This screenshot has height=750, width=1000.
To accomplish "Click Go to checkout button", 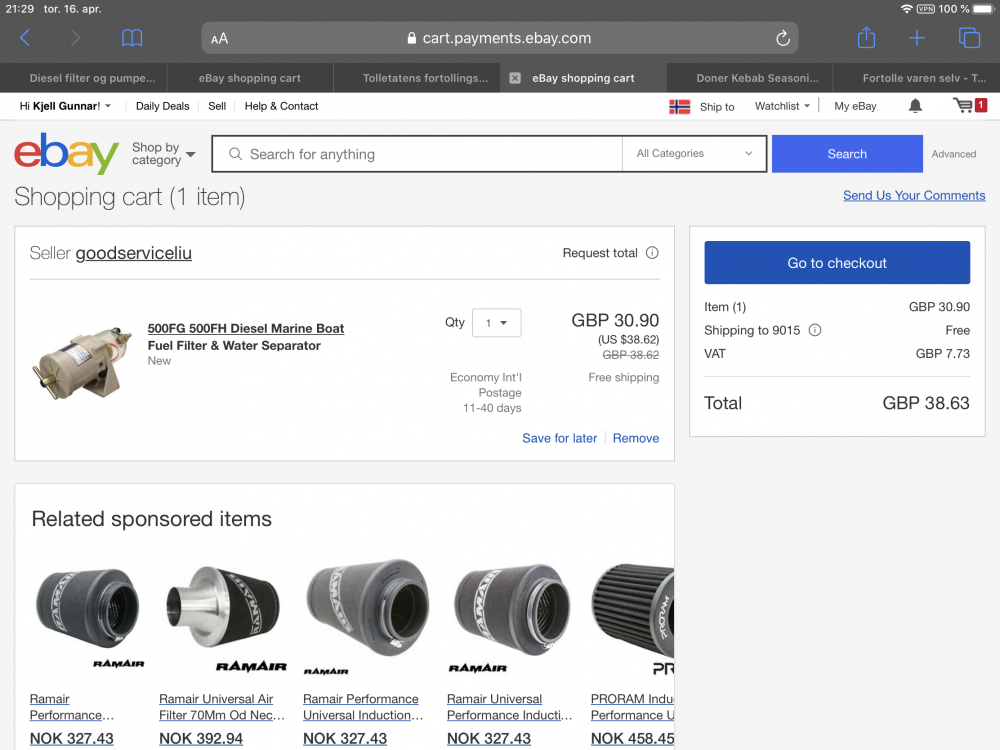I will point(837,263).
